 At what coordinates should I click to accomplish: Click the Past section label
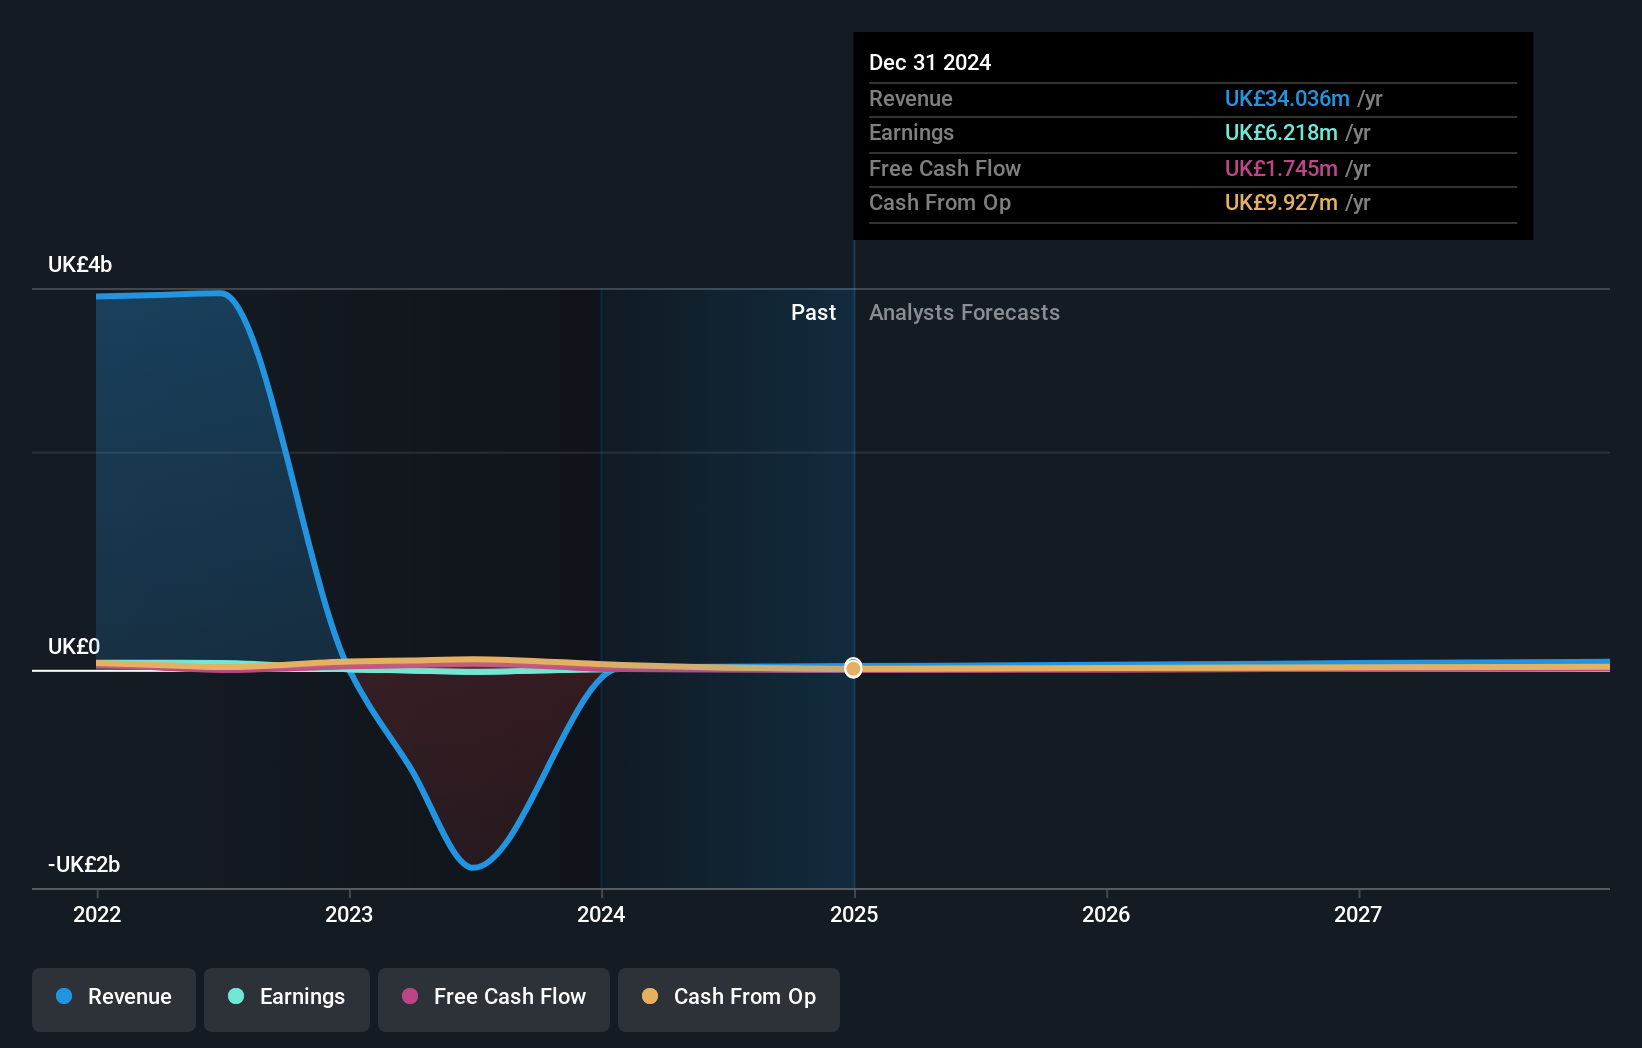[813, 313]
